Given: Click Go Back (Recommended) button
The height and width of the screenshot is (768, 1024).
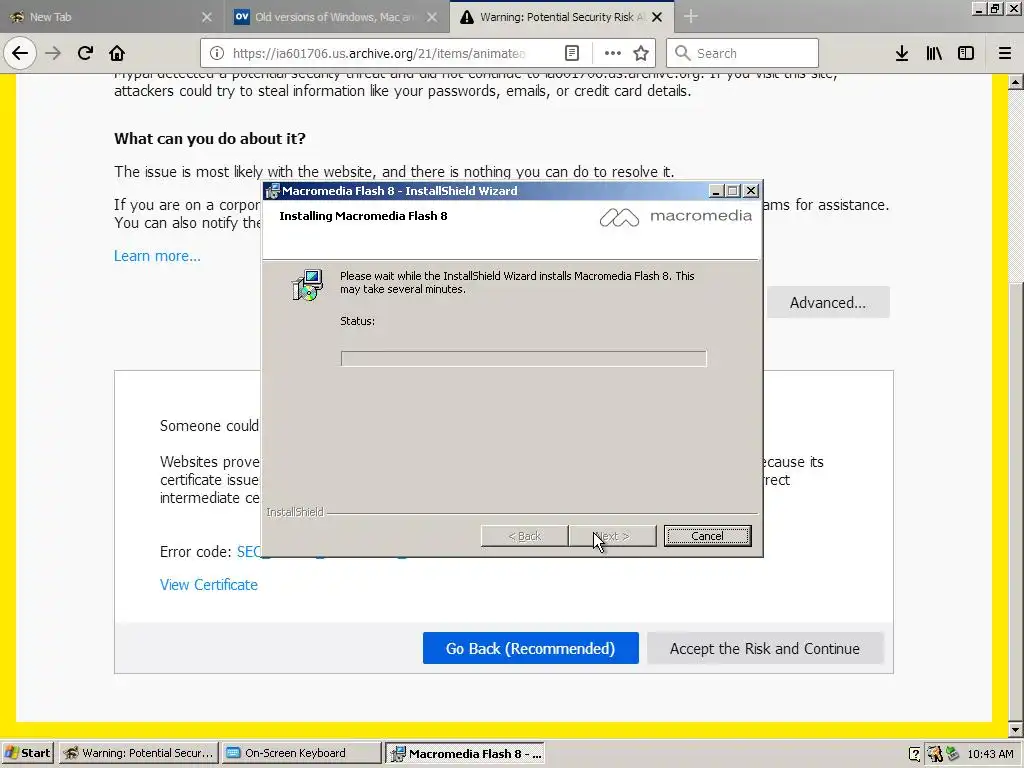Looking at the screenshot, I should click(x=530, y=648).
